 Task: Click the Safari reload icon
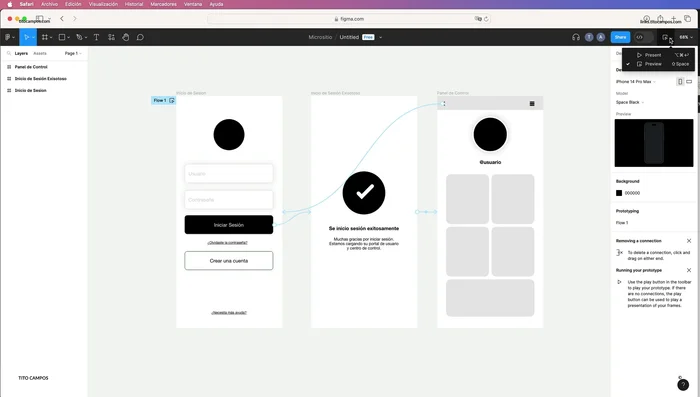pyautogui.click(x=486, y=19)
